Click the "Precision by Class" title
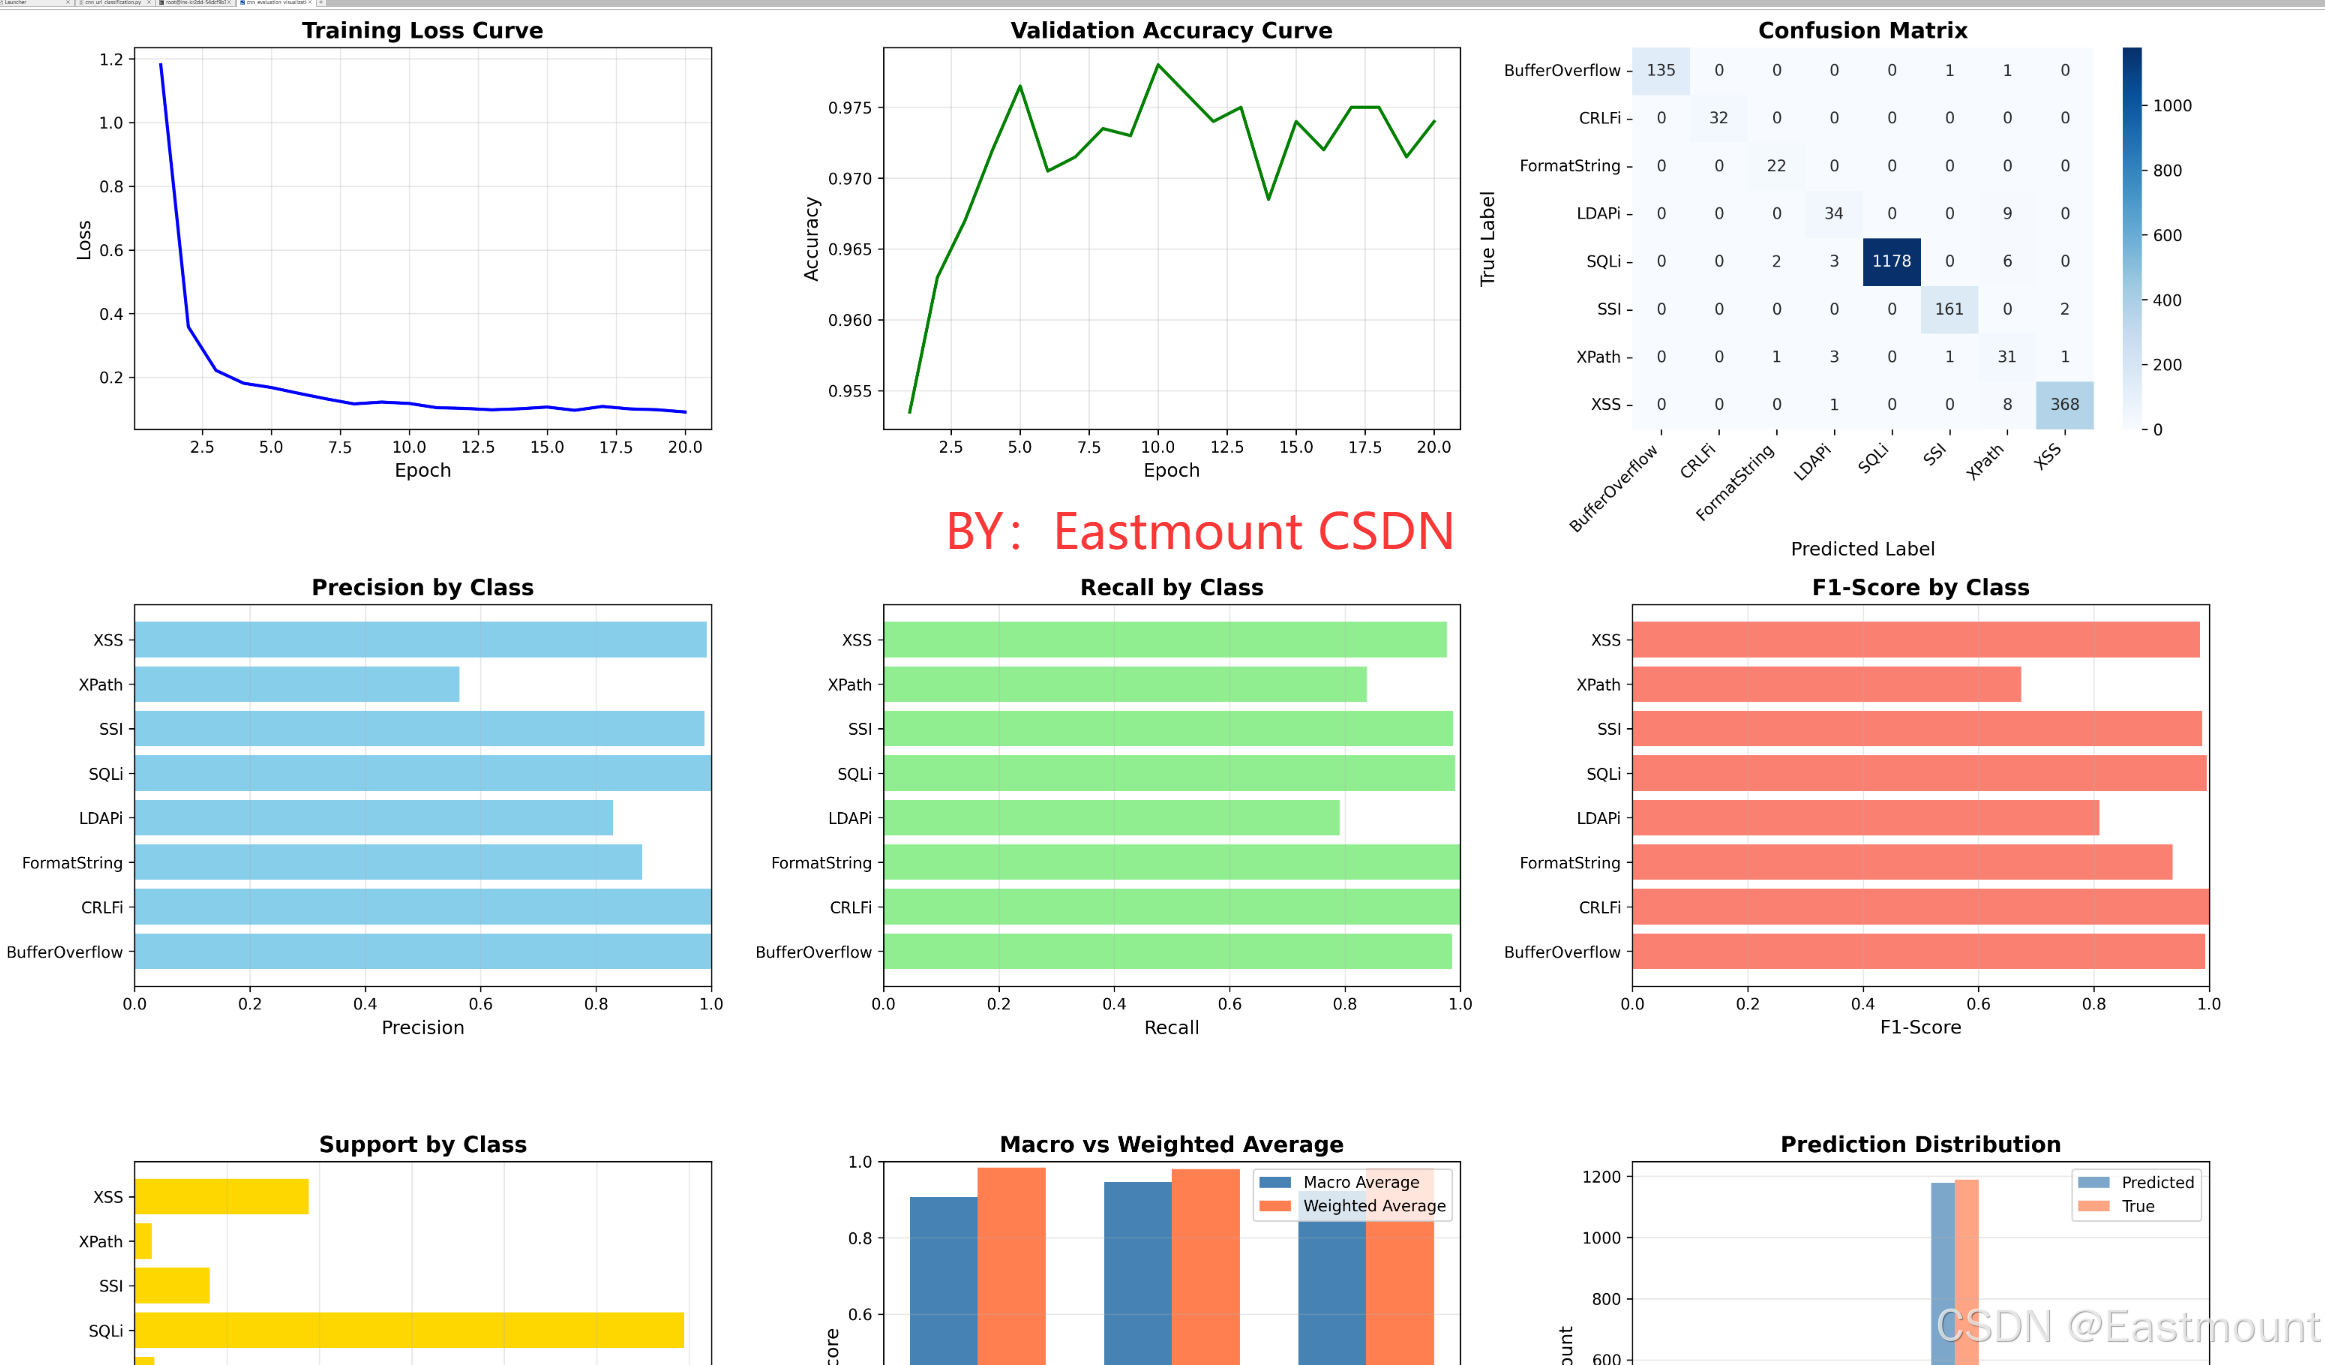This screenshot has height=1365, width=2325. (x=422, y=587)
